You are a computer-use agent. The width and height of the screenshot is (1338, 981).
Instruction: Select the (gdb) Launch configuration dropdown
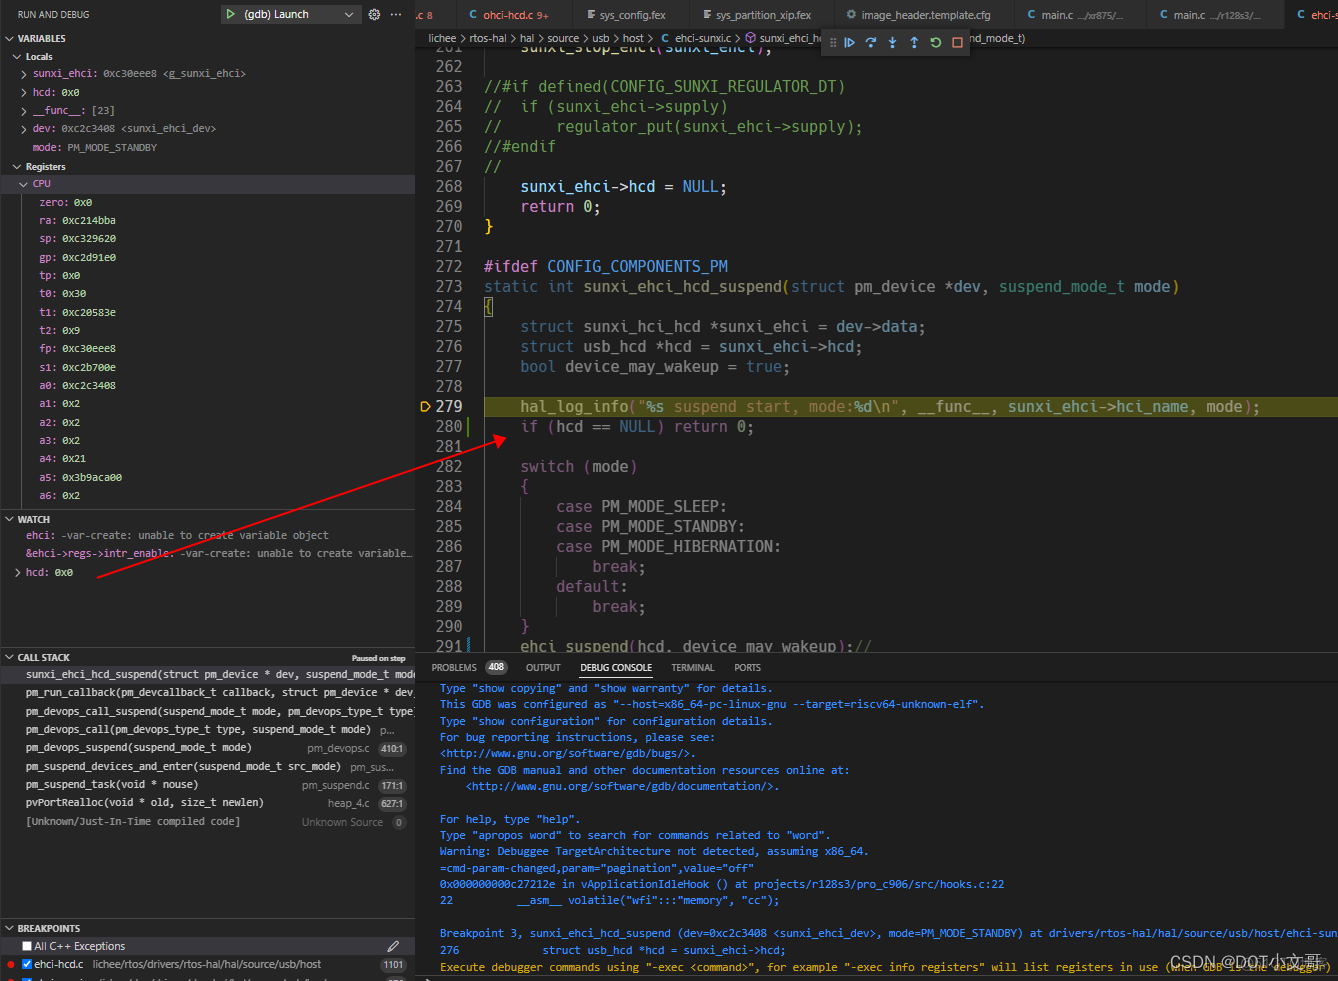point(290,15)
